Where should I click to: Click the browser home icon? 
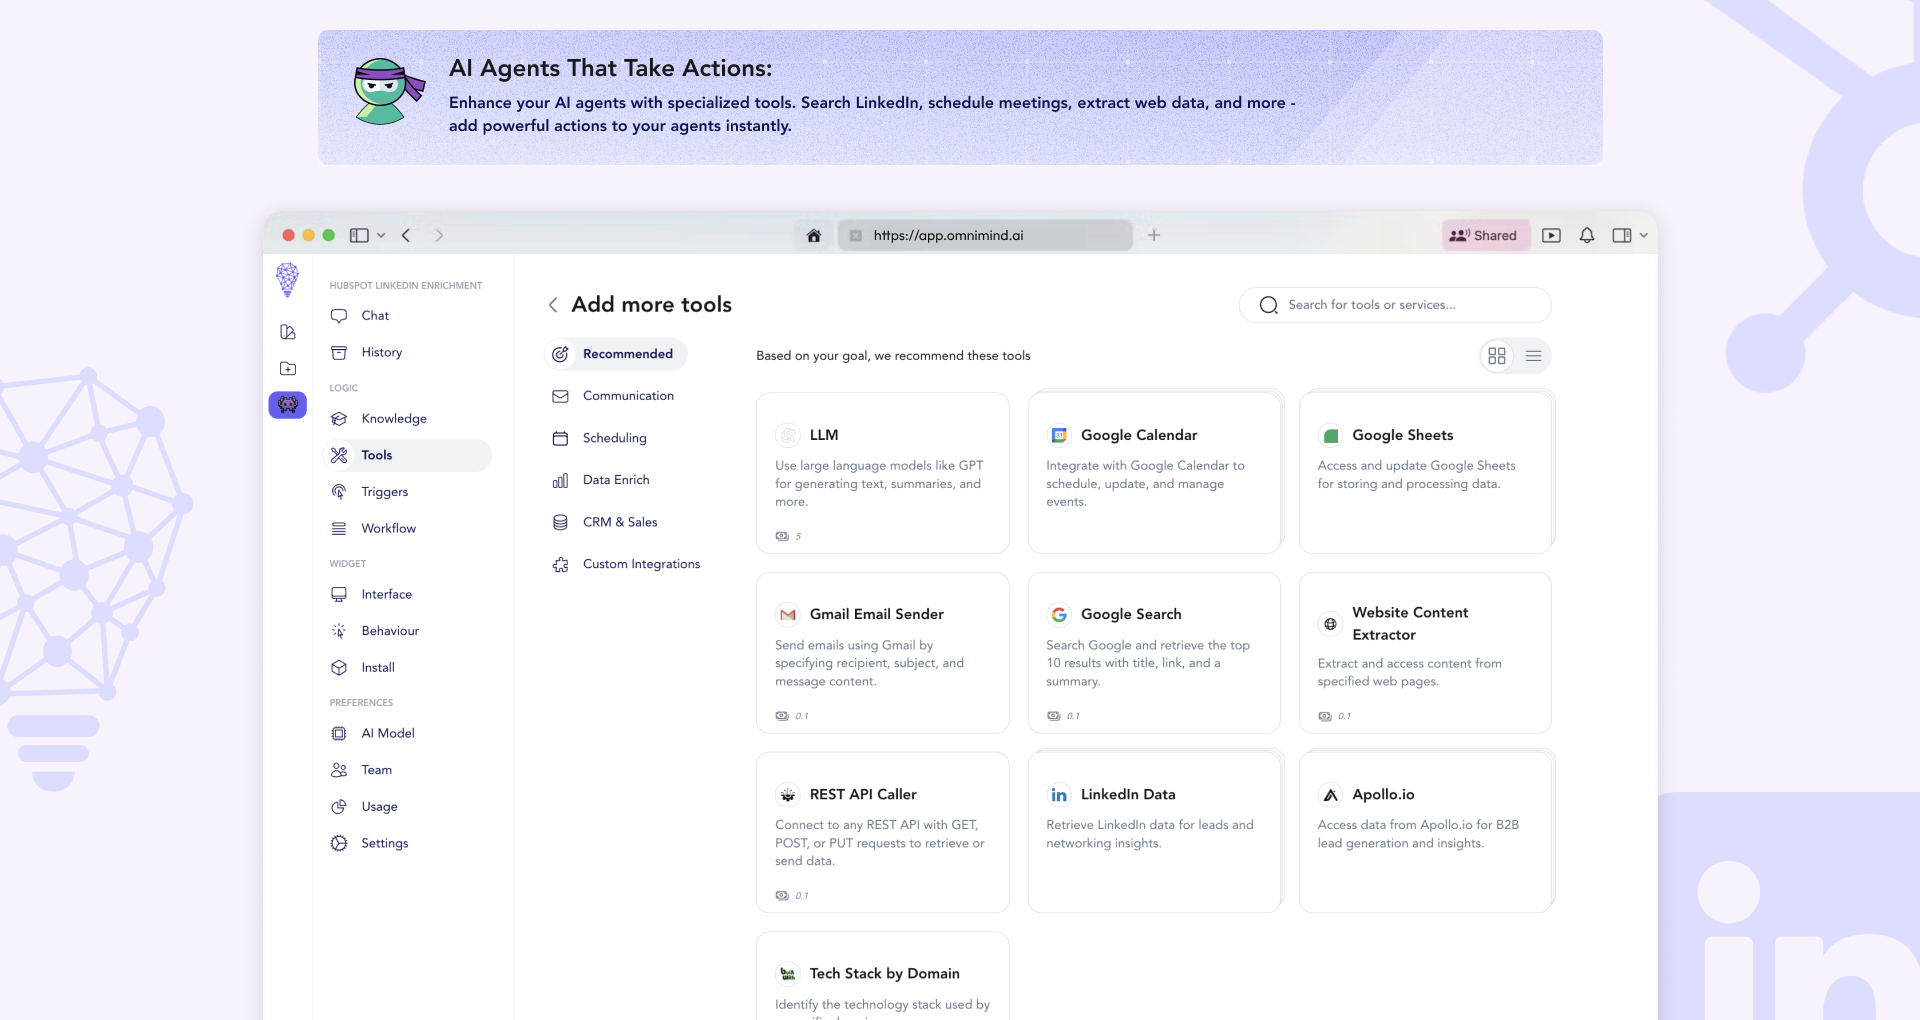pyautogui.click(x=814, y=236)
